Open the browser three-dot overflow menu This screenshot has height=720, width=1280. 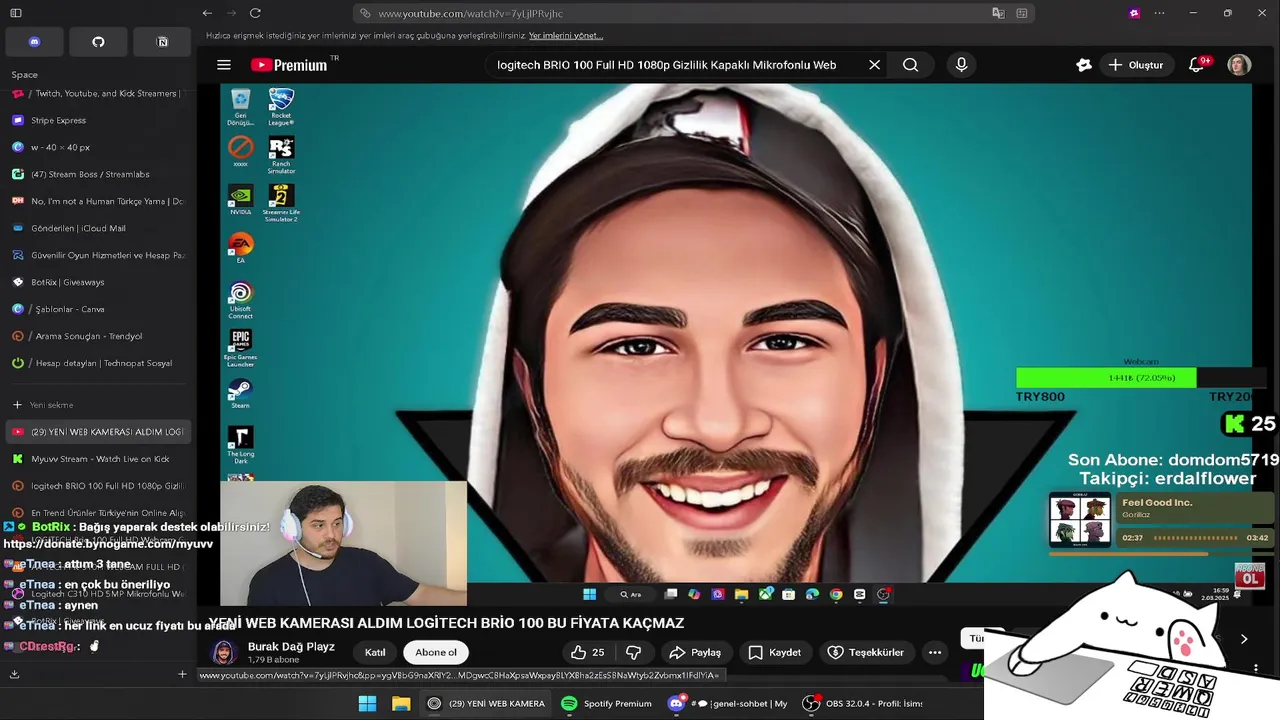[1159, 13]
